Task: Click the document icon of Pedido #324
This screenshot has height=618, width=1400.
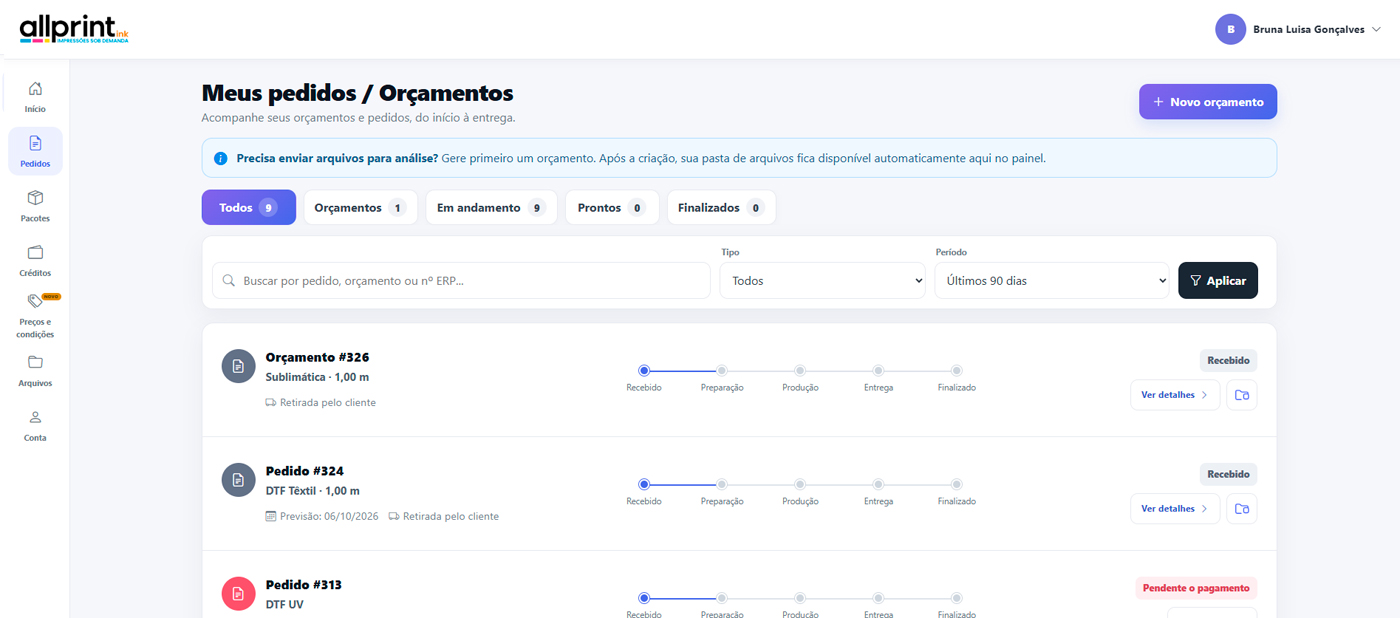Action: [238, 480]
